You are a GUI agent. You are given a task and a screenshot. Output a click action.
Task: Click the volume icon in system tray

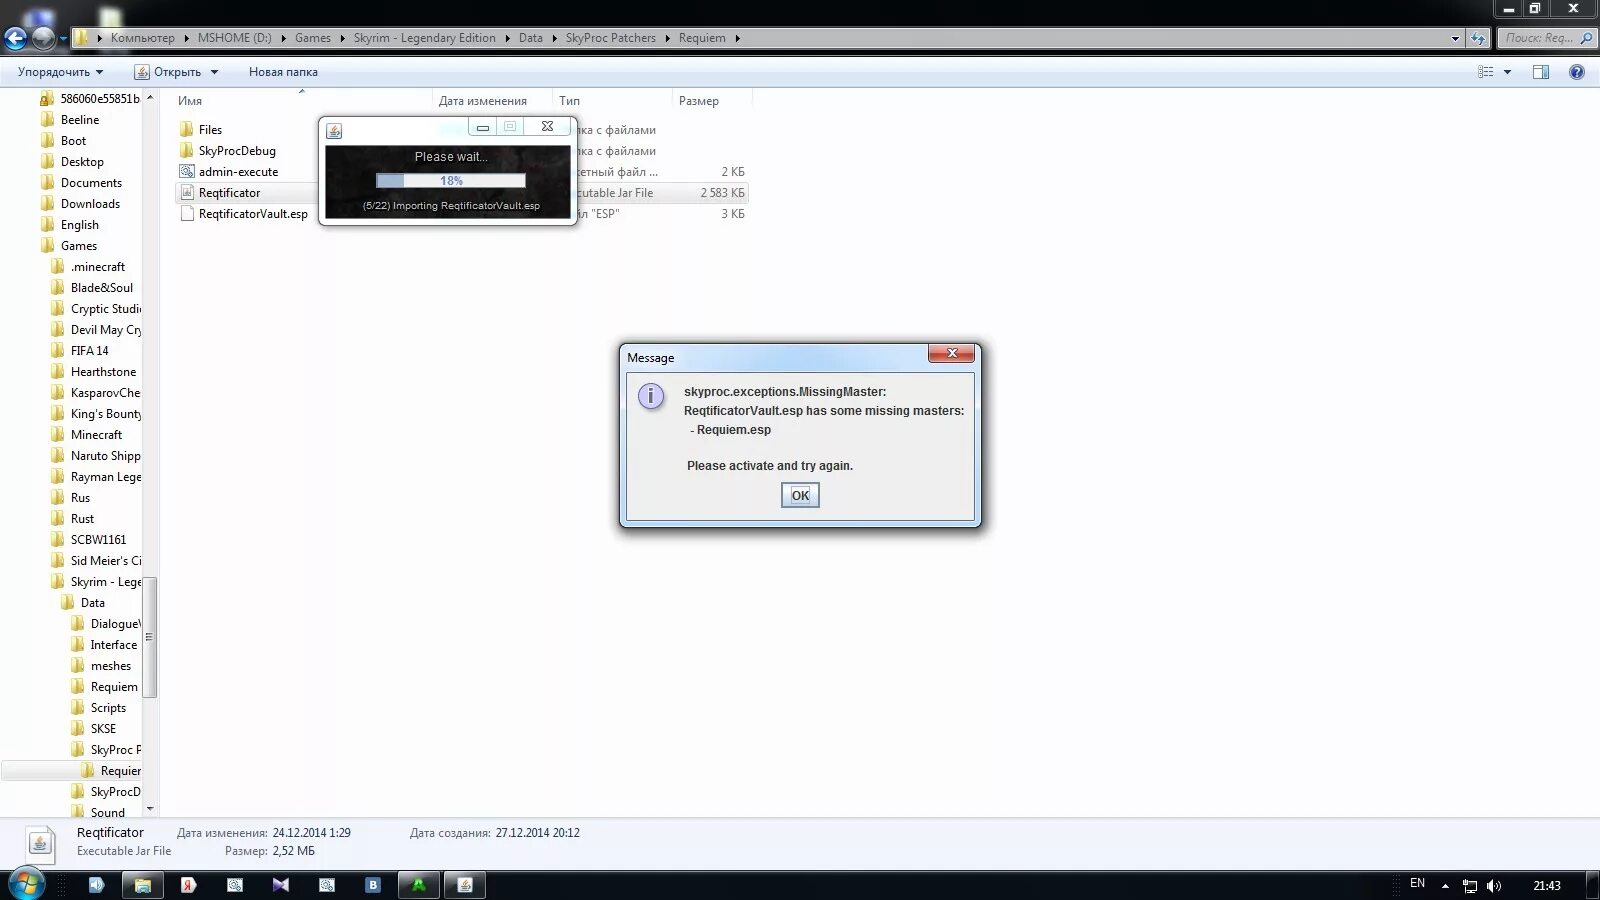coord(1494,886)
